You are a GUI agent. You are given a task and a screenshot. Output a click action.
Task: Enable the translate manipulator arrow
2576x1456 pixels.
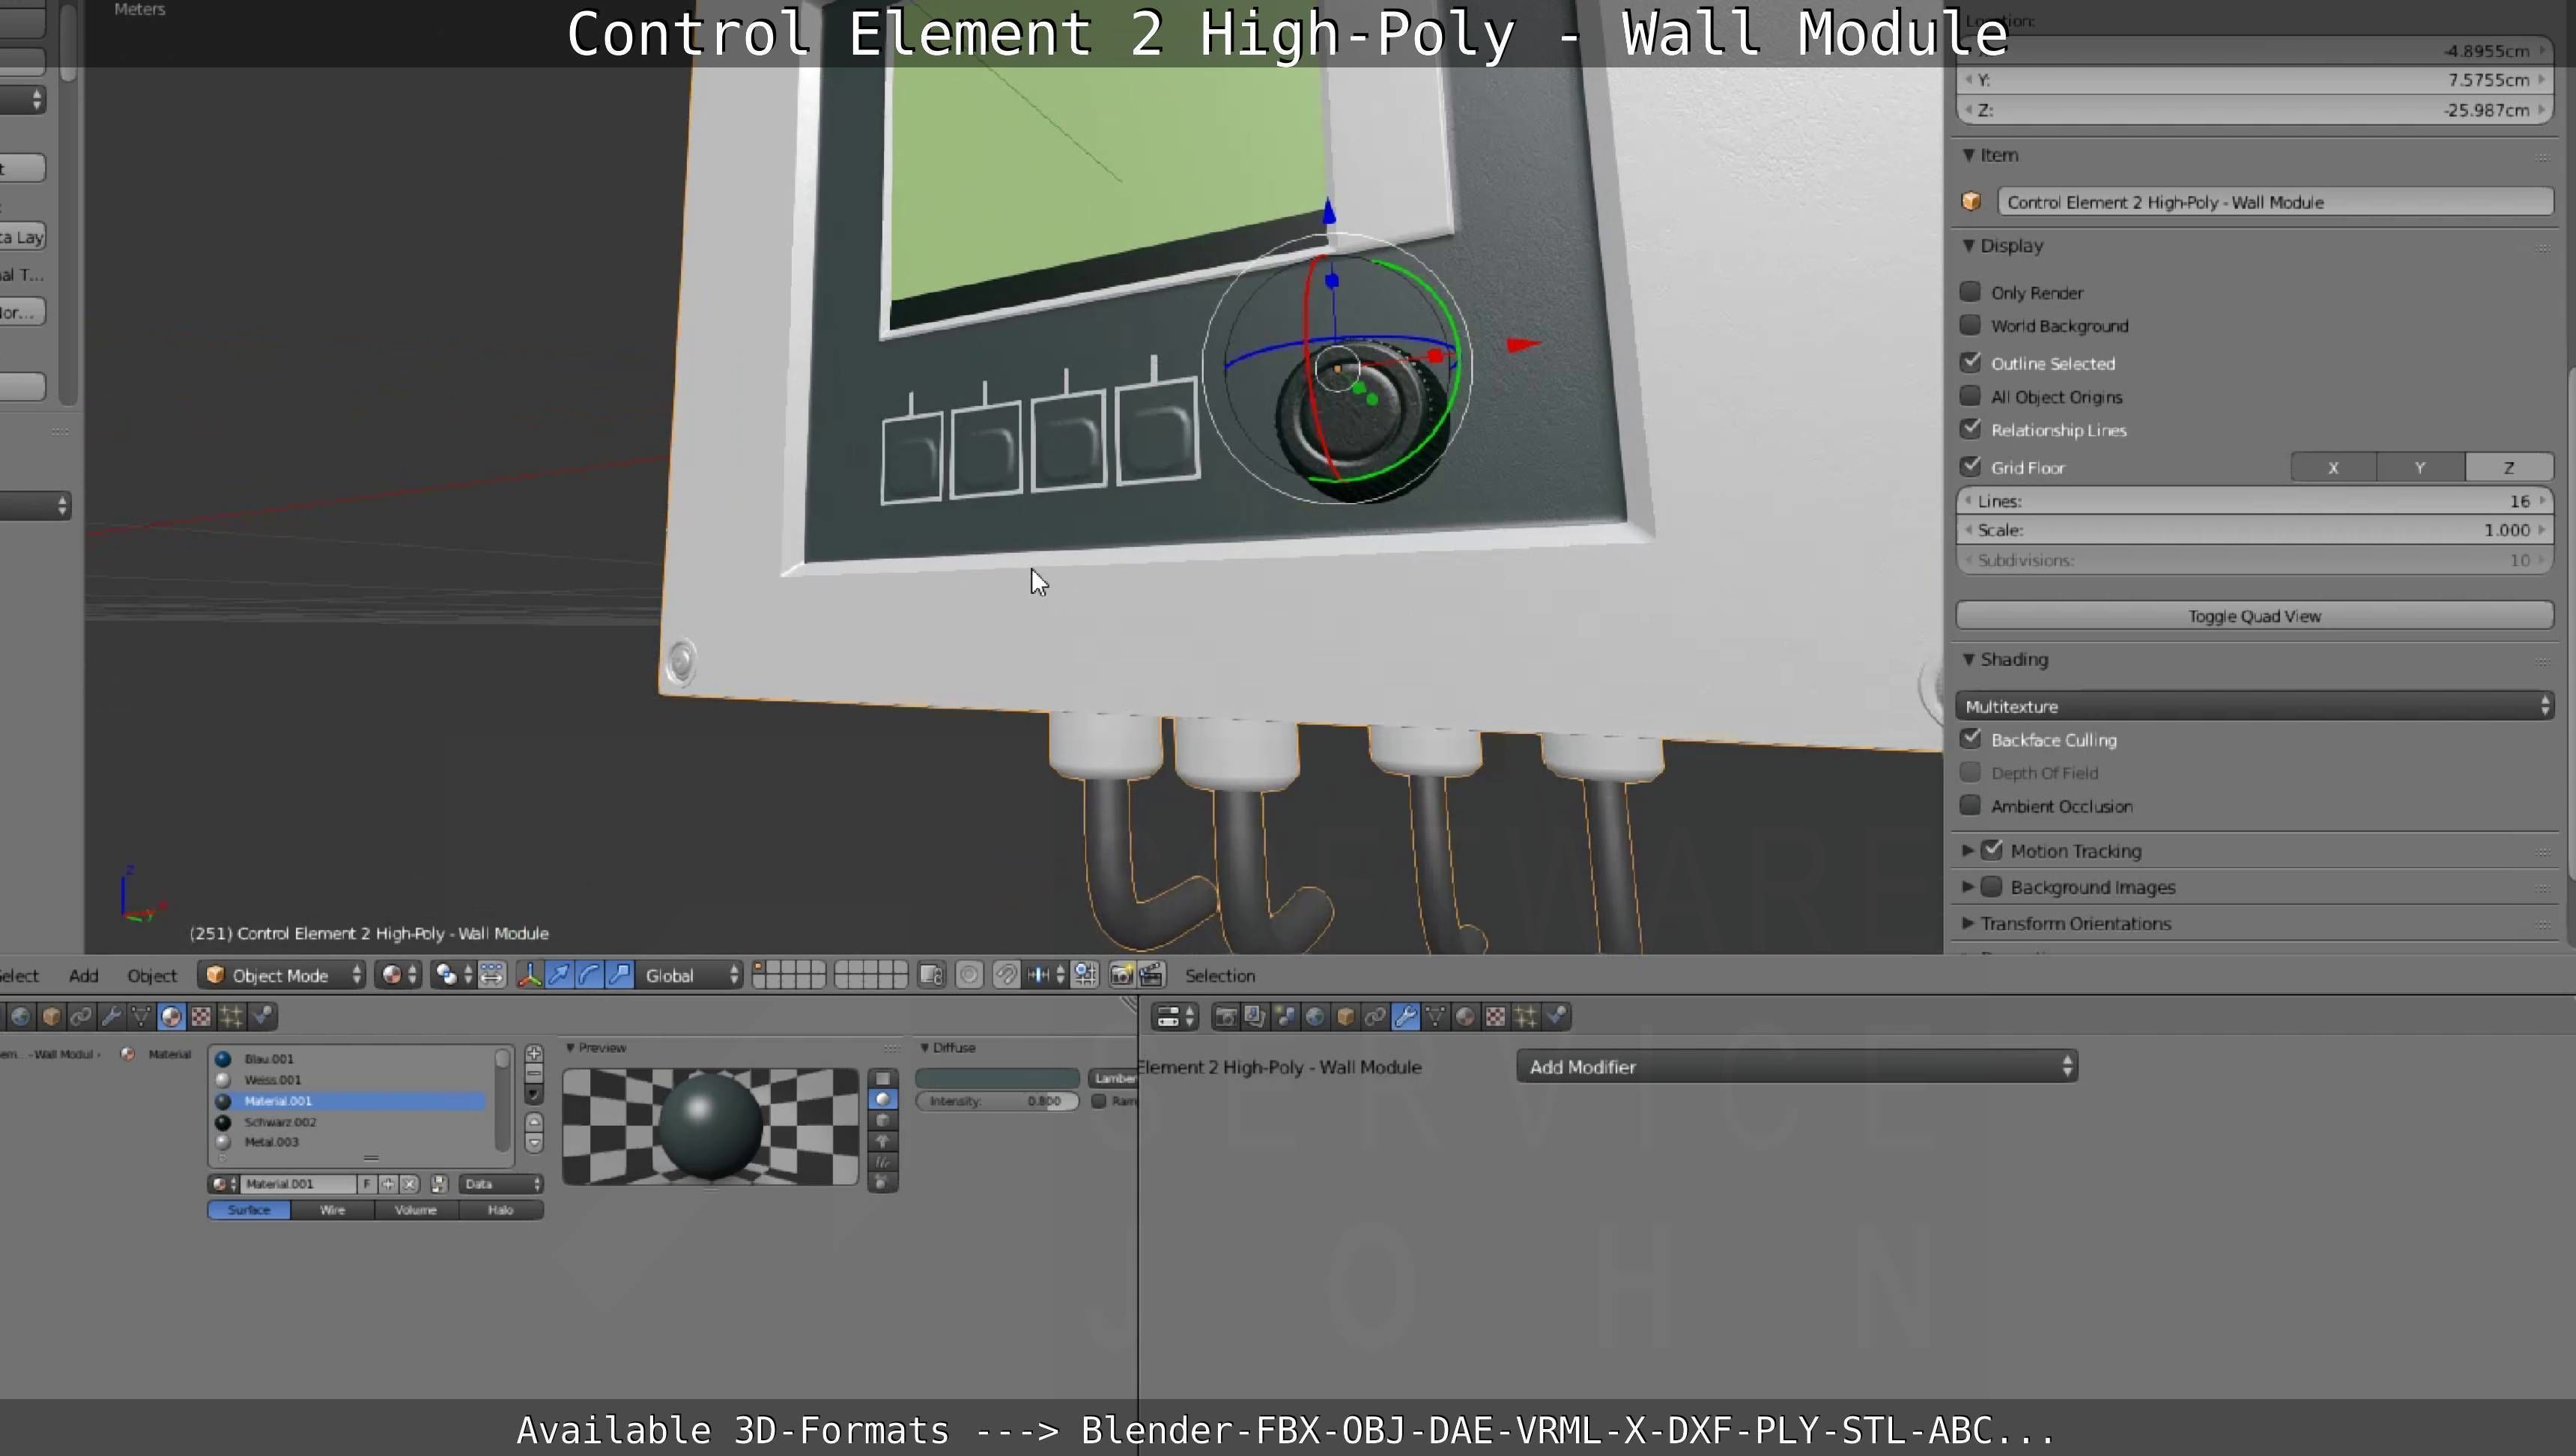pos(560,975)
